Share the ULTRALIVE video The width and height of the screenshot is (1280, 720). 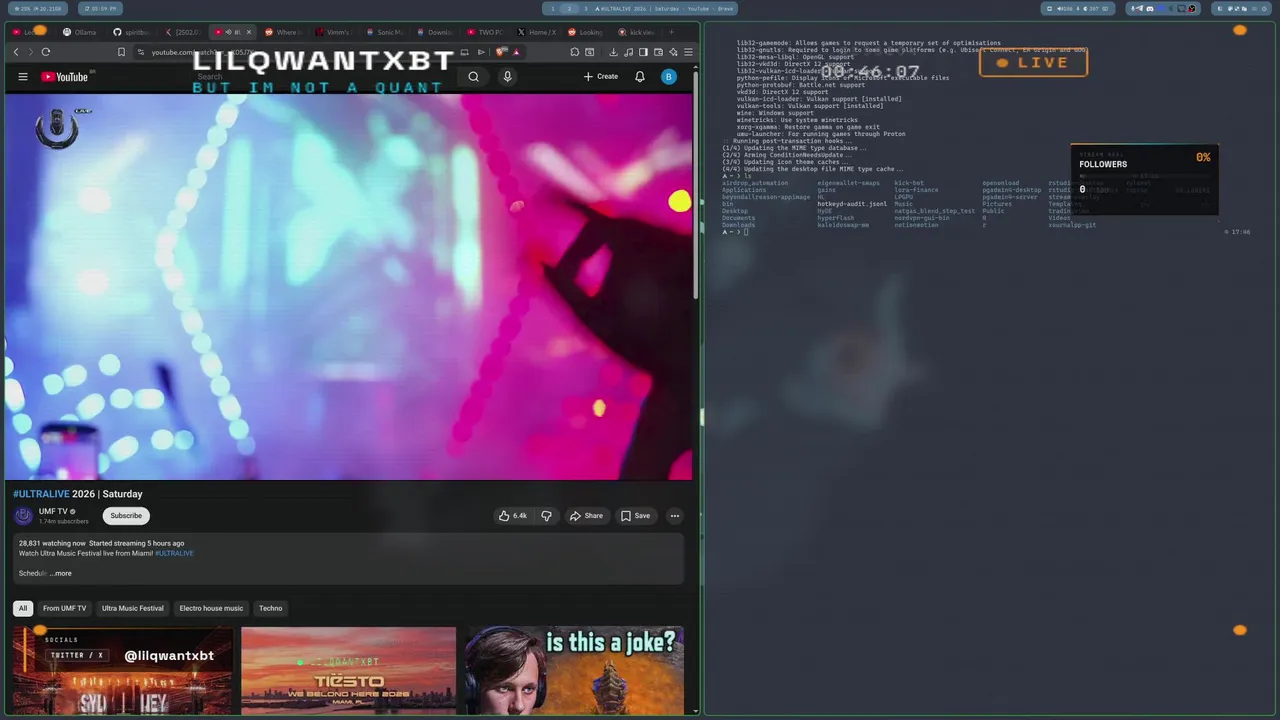[586, 516]
